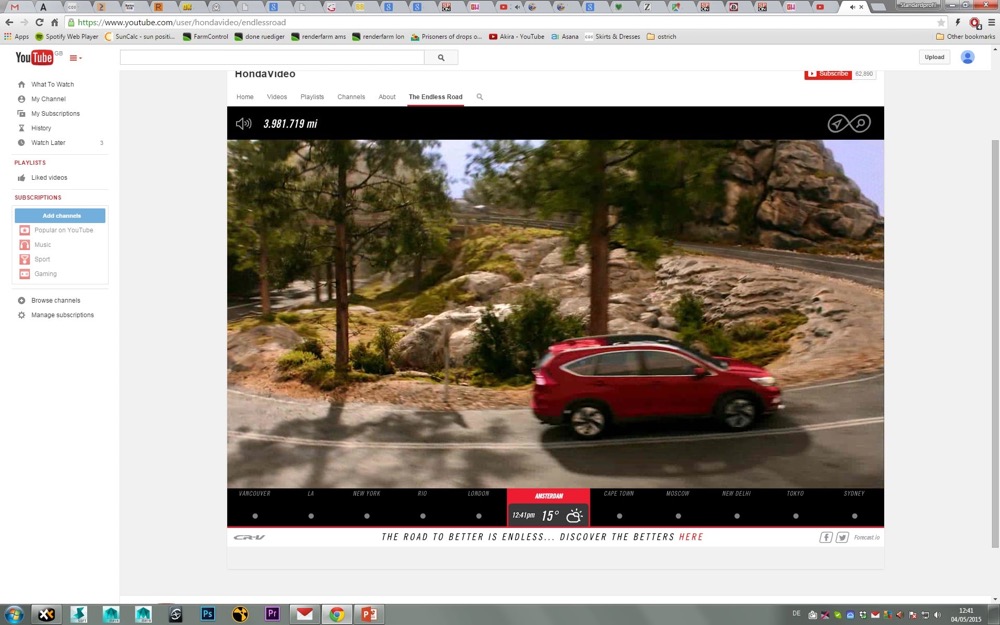
Task: Open the Chrome menu button
Action: point(991,22)
